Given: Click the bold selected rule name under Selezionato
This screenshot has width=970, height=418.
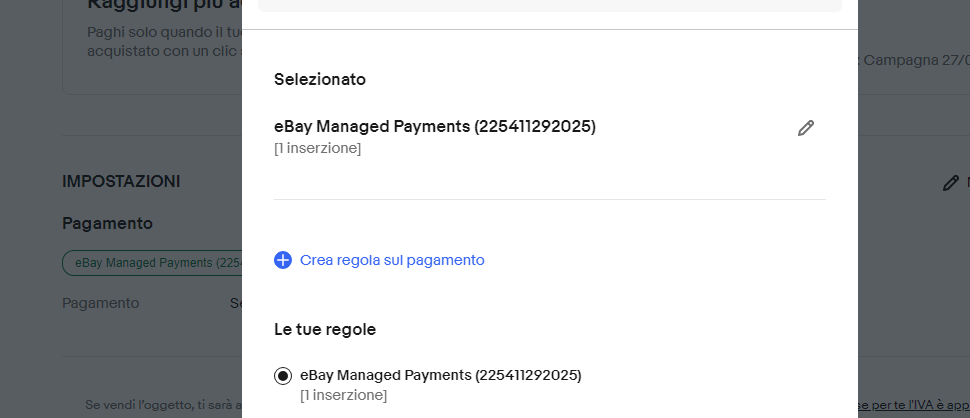Looking at the screenshot, I should pyautogui.click(x=434, y=127).
